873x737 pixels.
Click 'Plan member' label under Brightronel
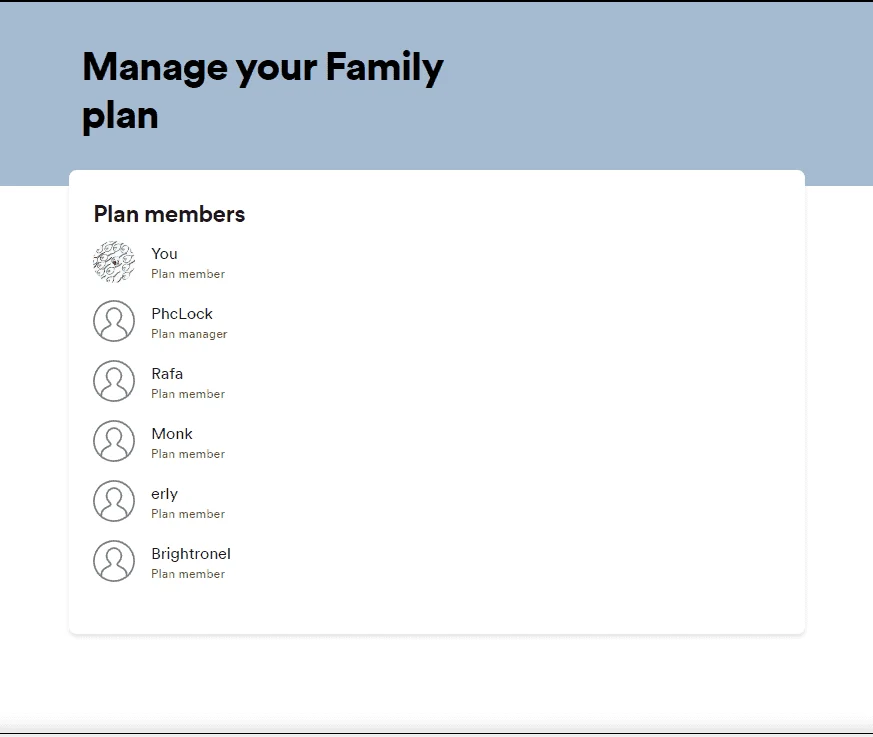click(x=188, y=574)
